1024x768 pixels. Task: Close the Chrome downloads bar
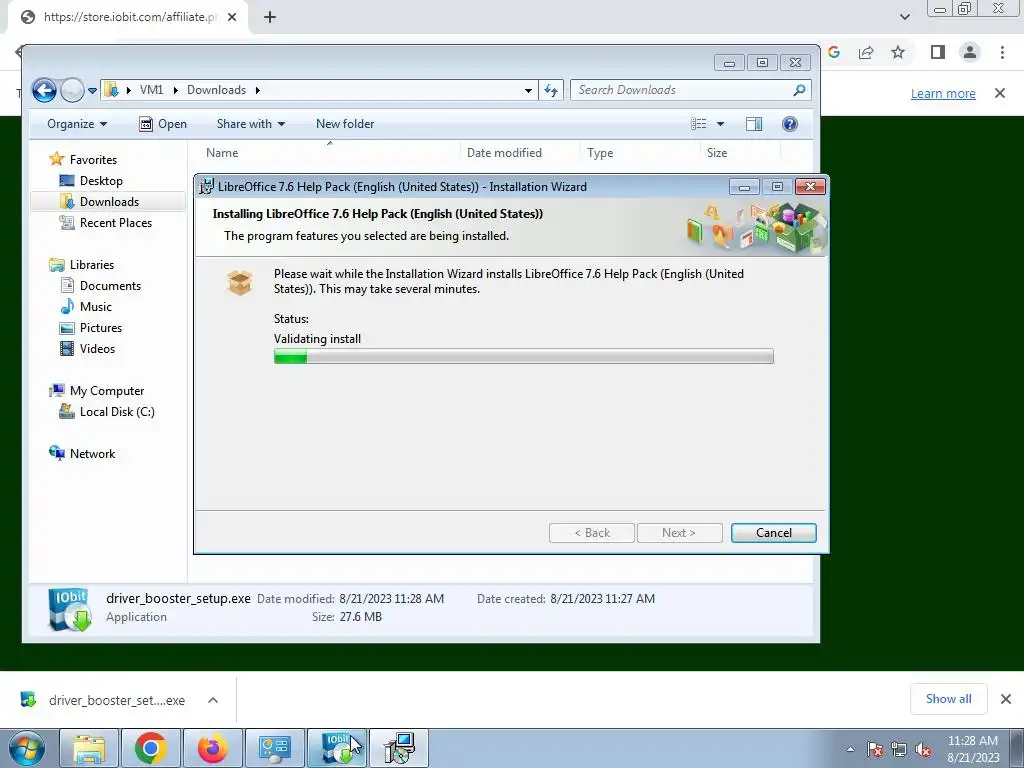pyautogui.click(x=1006, y=699)
